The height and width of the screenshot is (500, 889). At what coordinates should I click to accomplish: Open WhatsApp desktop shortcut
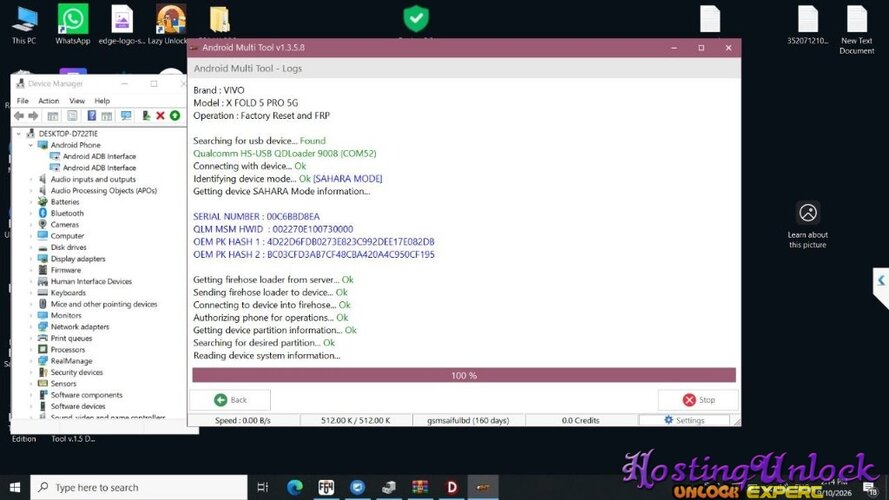tap(73, 26)
